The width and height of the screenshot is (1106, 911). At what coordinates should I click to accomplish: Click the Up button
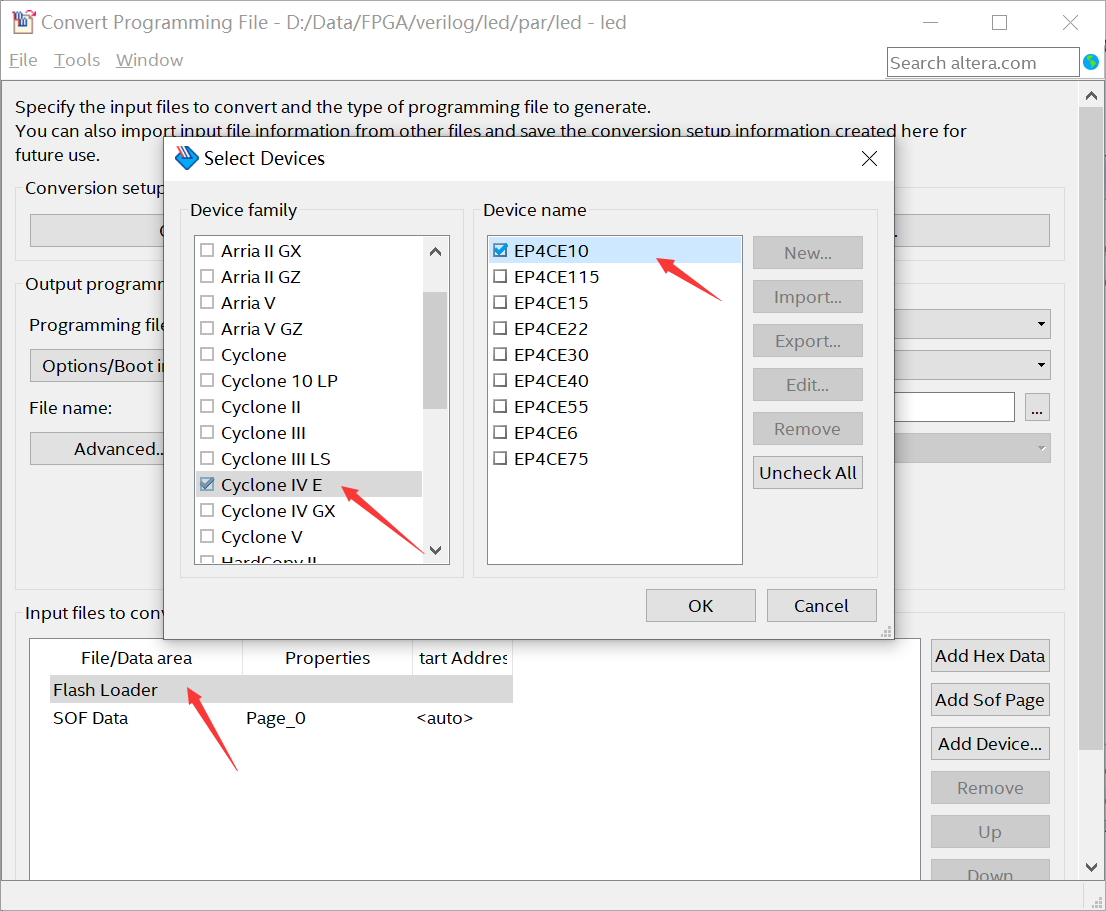click(990, 832)
